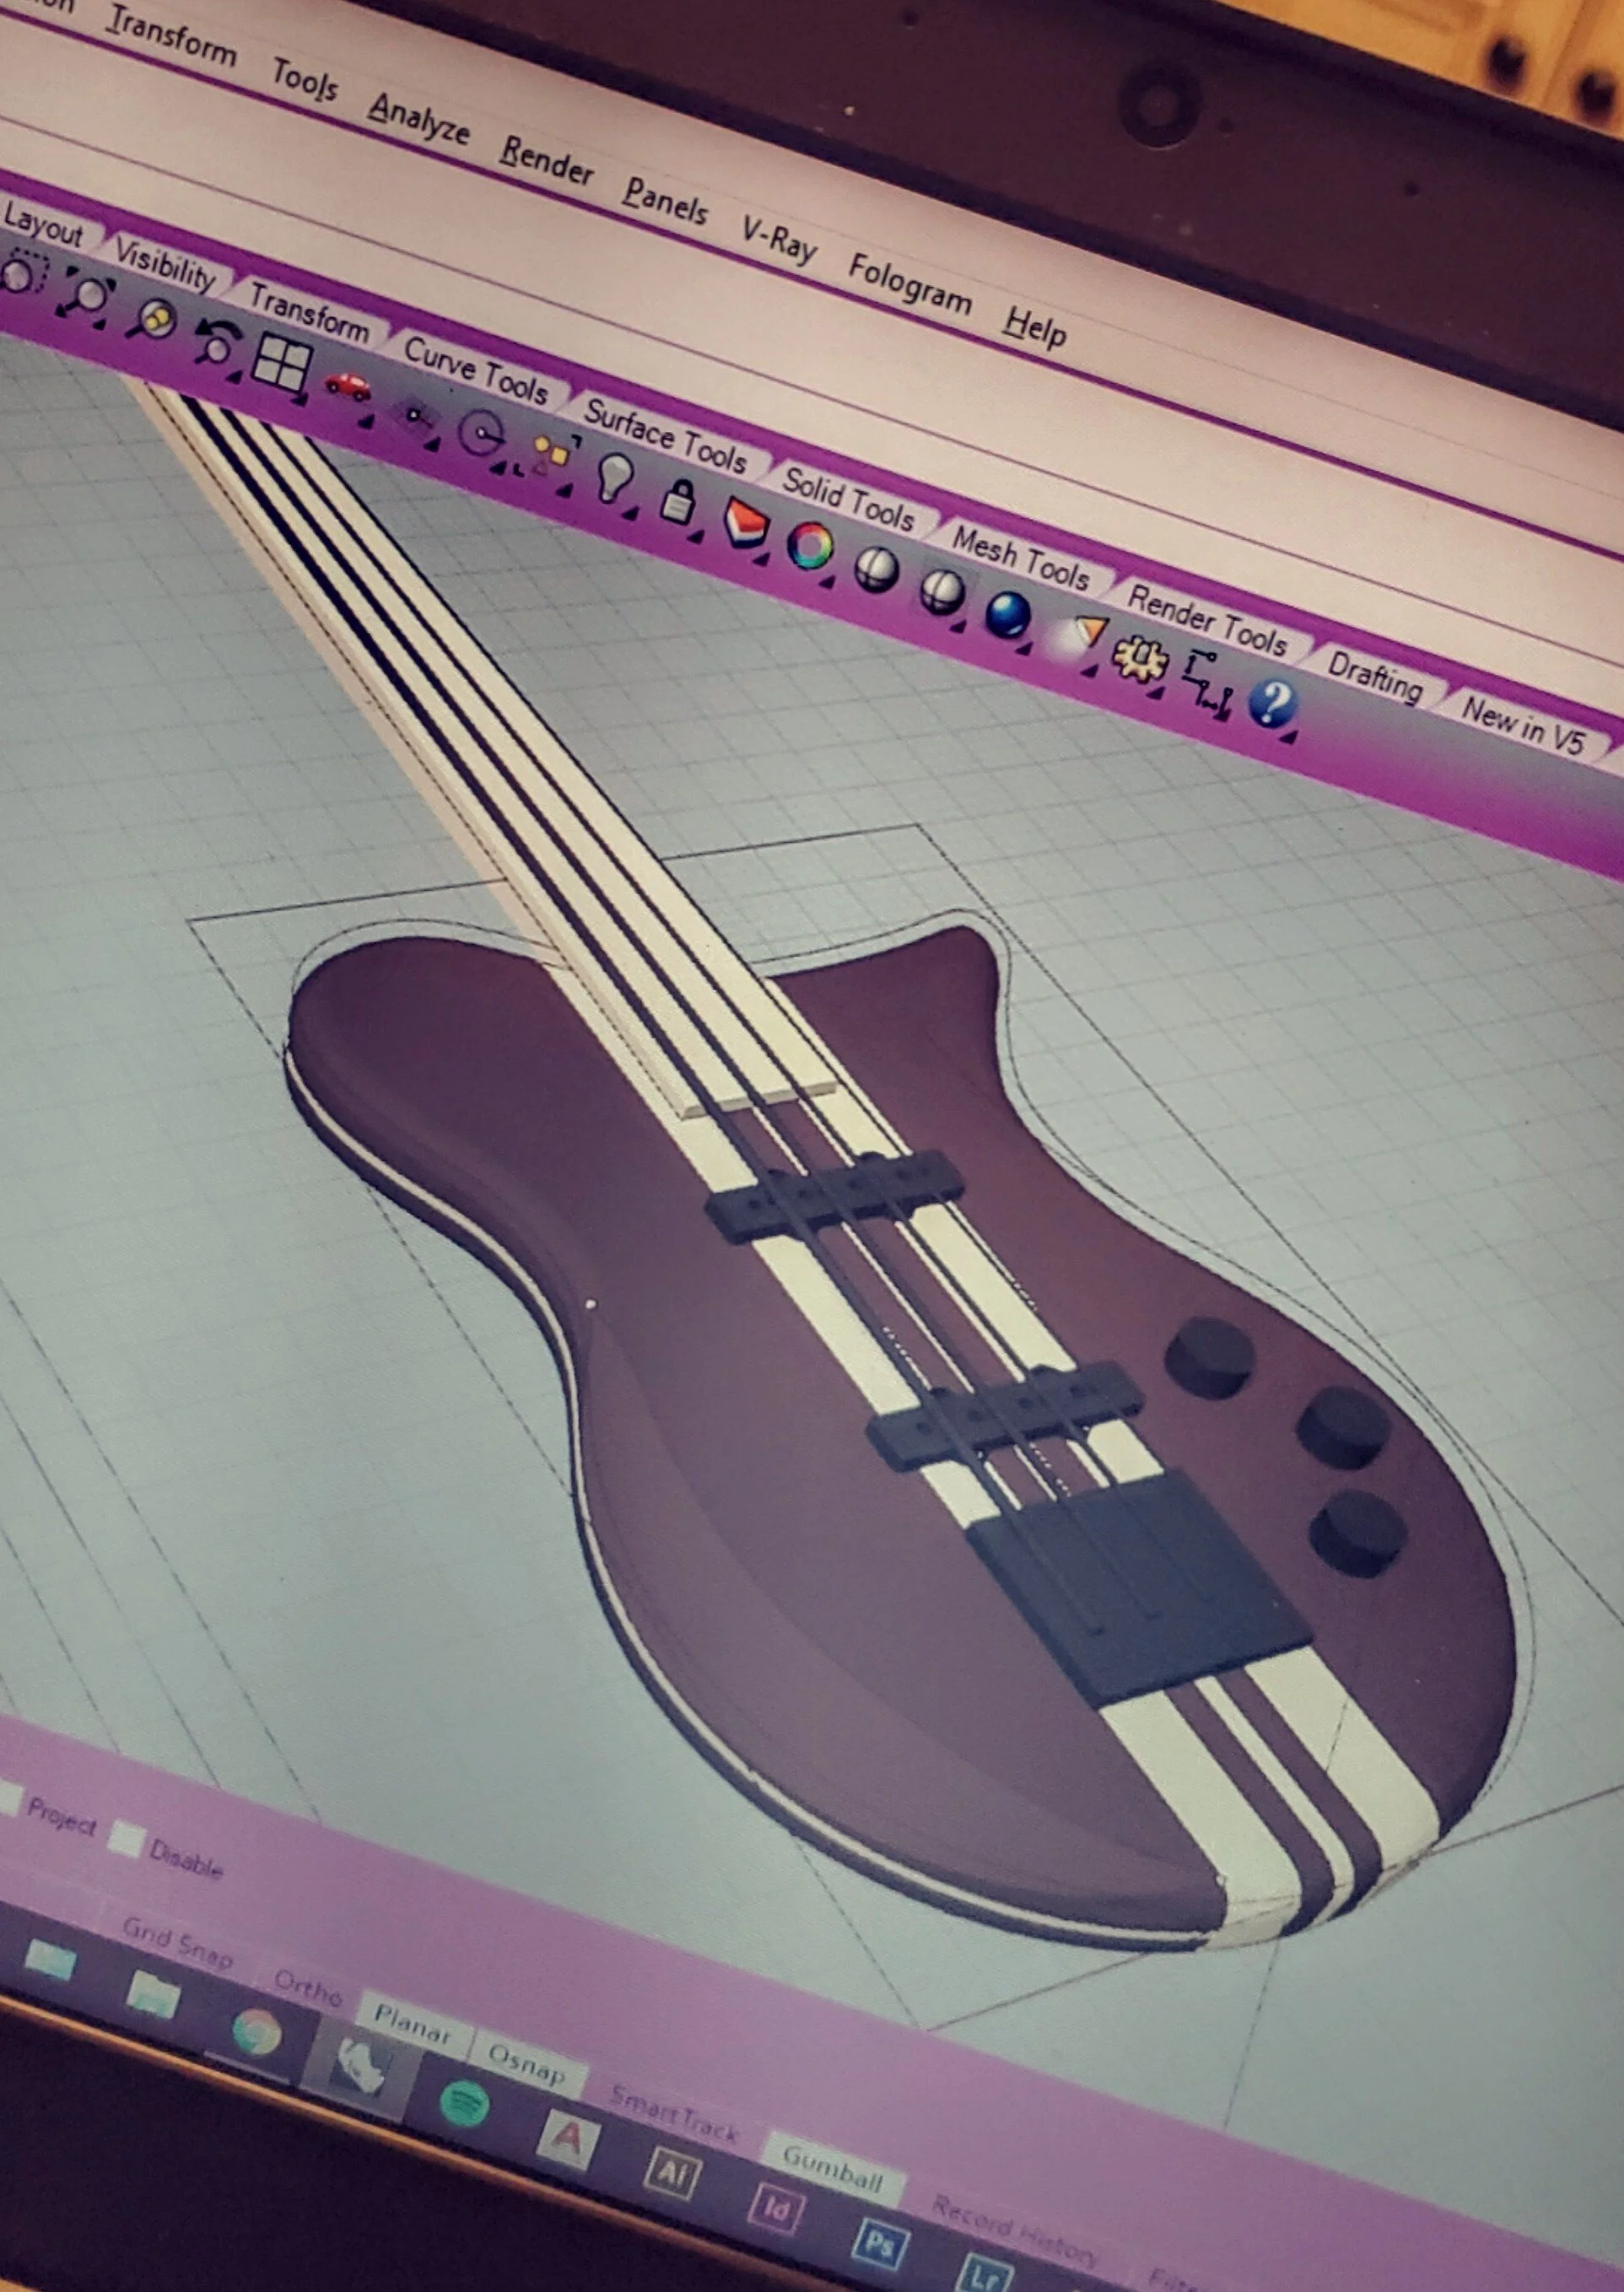Select the dark bridge block on the bass

(x=1139, y=1589)
